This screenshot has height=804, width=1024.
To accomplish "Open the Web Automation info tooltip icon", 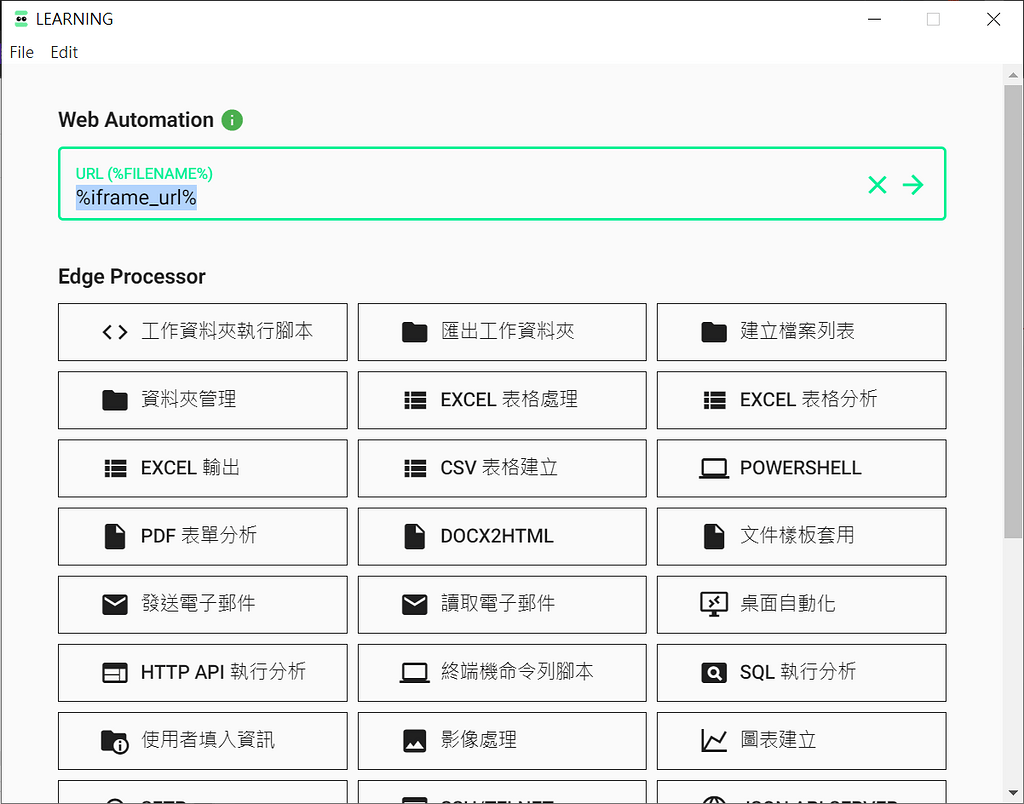I will [232, 120].
